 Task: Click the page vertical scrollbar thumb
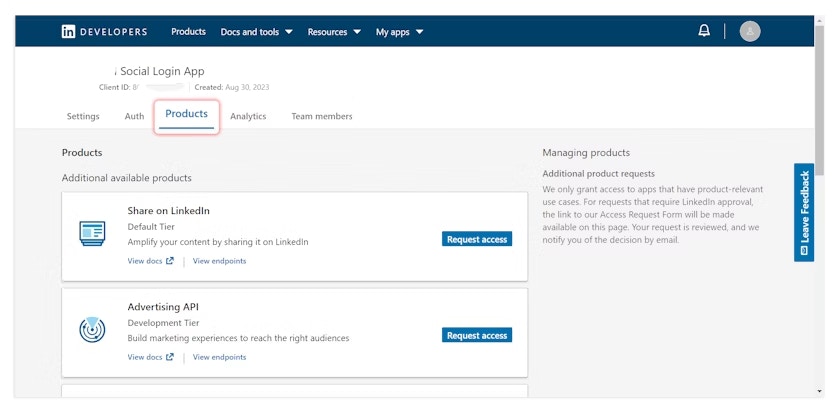[819, 102]
